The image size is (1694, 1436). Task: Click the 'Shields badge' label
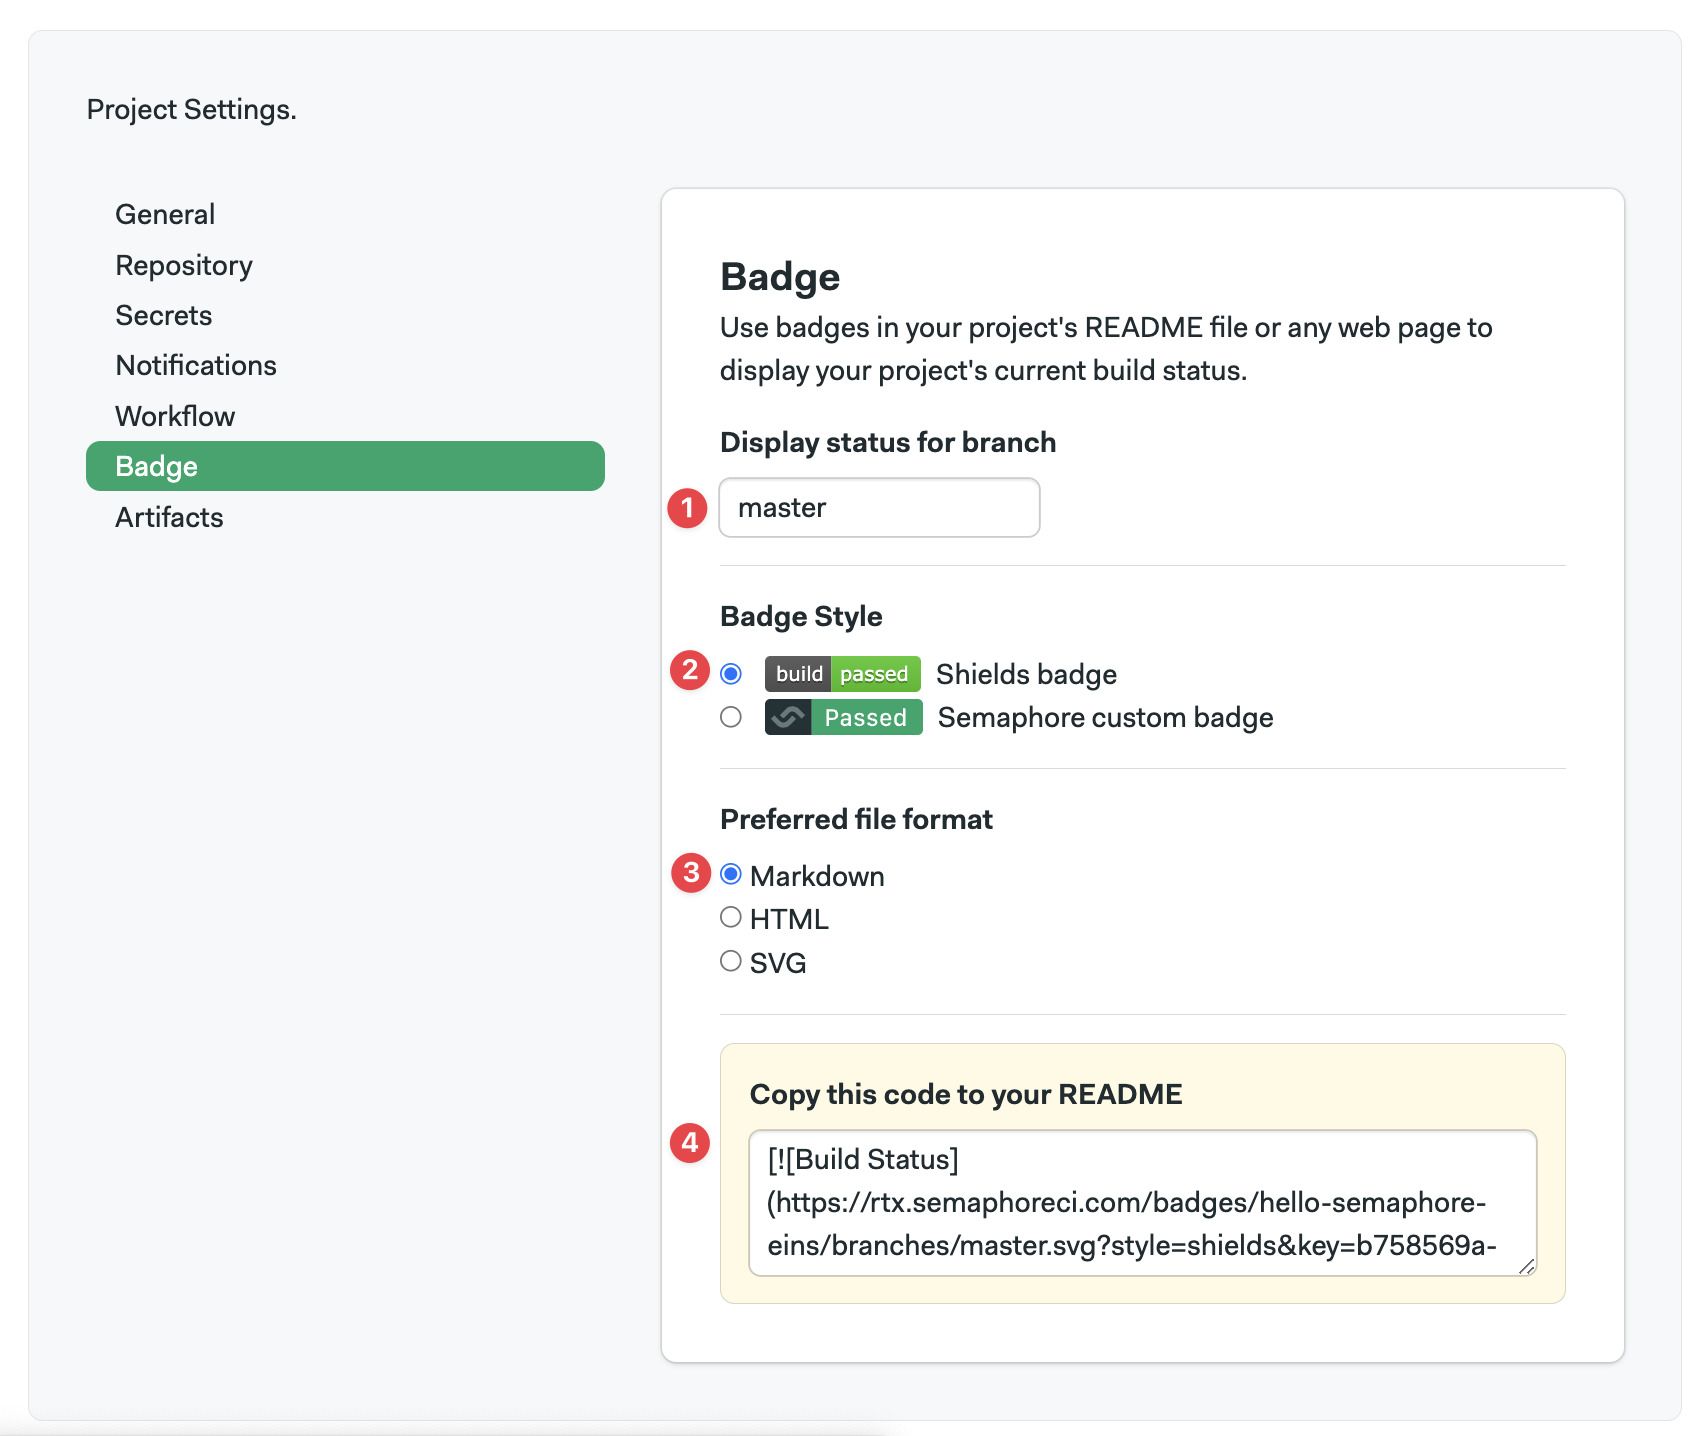1026,674
